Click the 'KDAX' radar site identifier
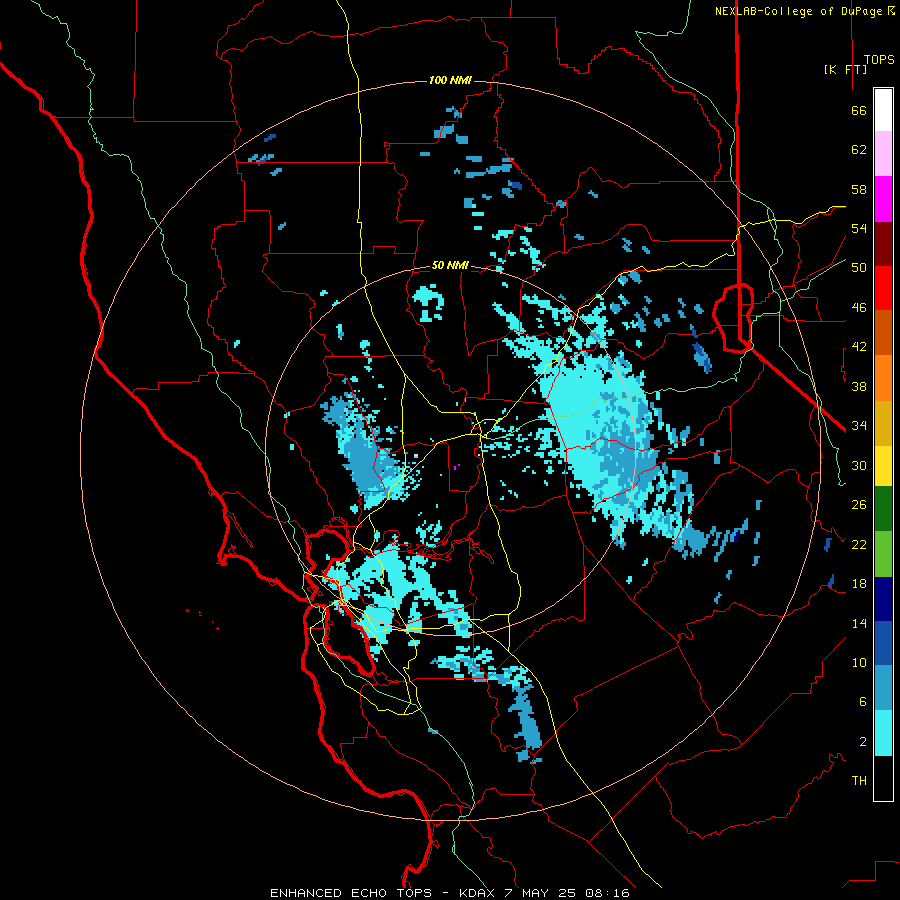 (476, 893)
